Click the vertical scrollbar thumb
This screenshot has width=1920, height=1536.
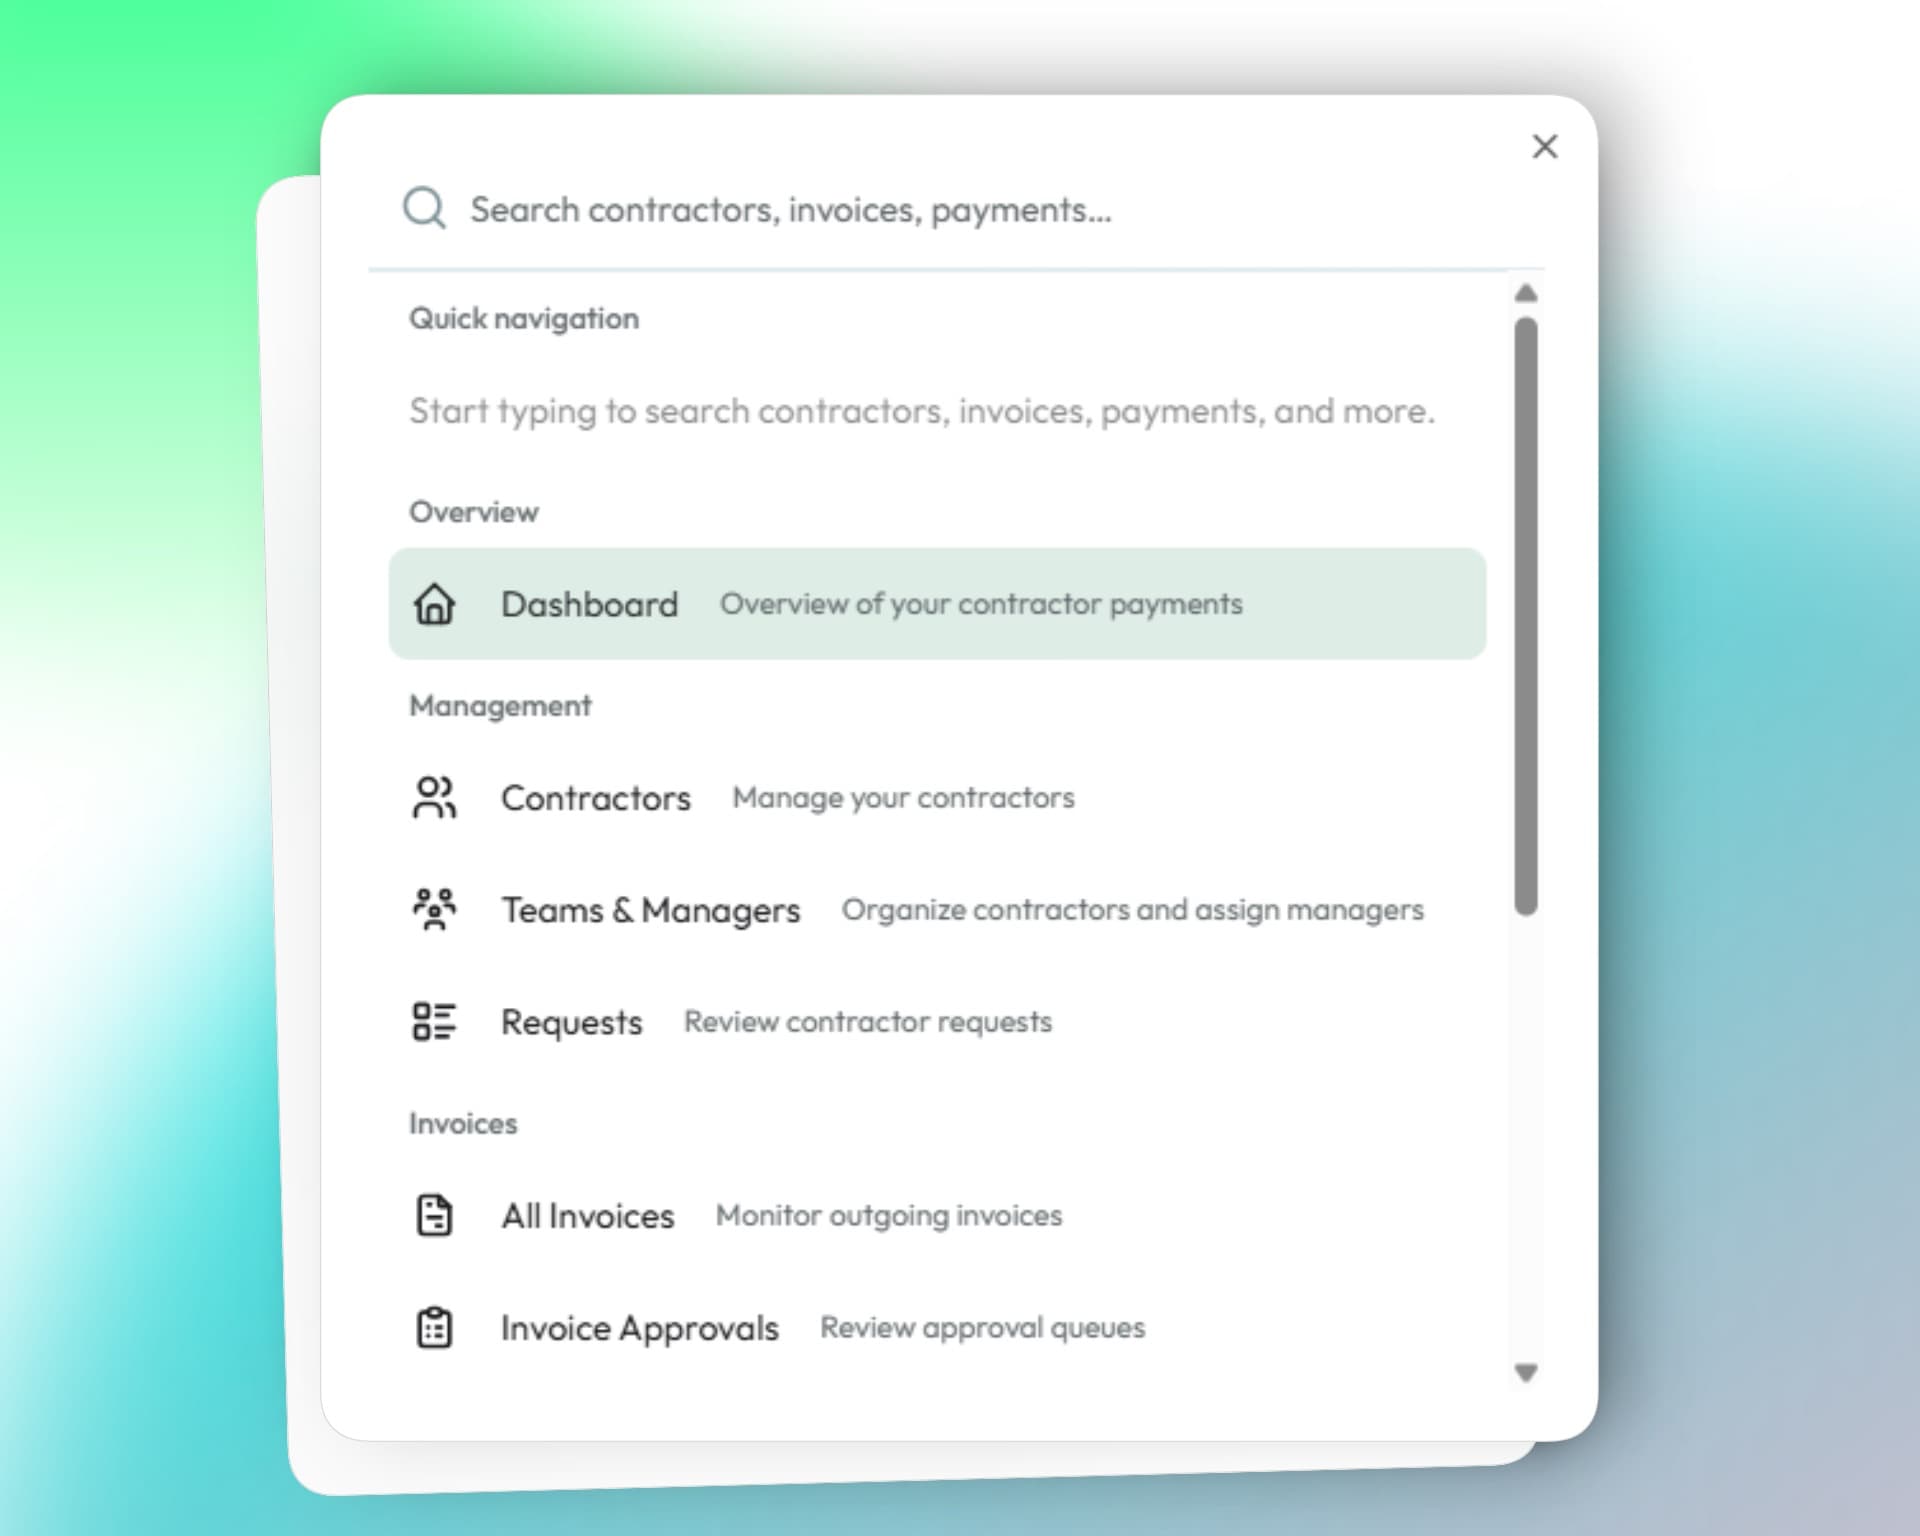click(1525, 615)
